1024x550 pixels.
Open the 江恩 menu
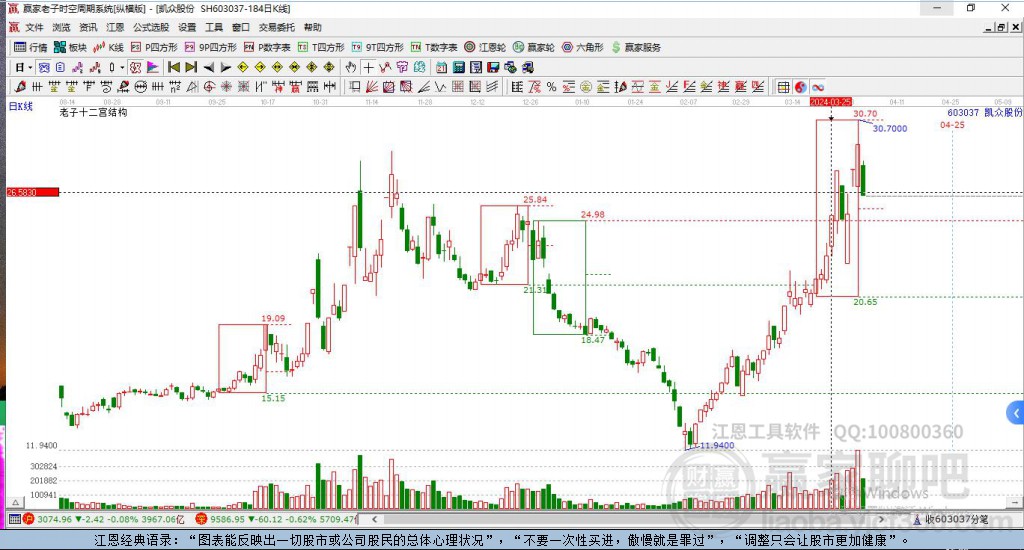[x=115, y=27]
